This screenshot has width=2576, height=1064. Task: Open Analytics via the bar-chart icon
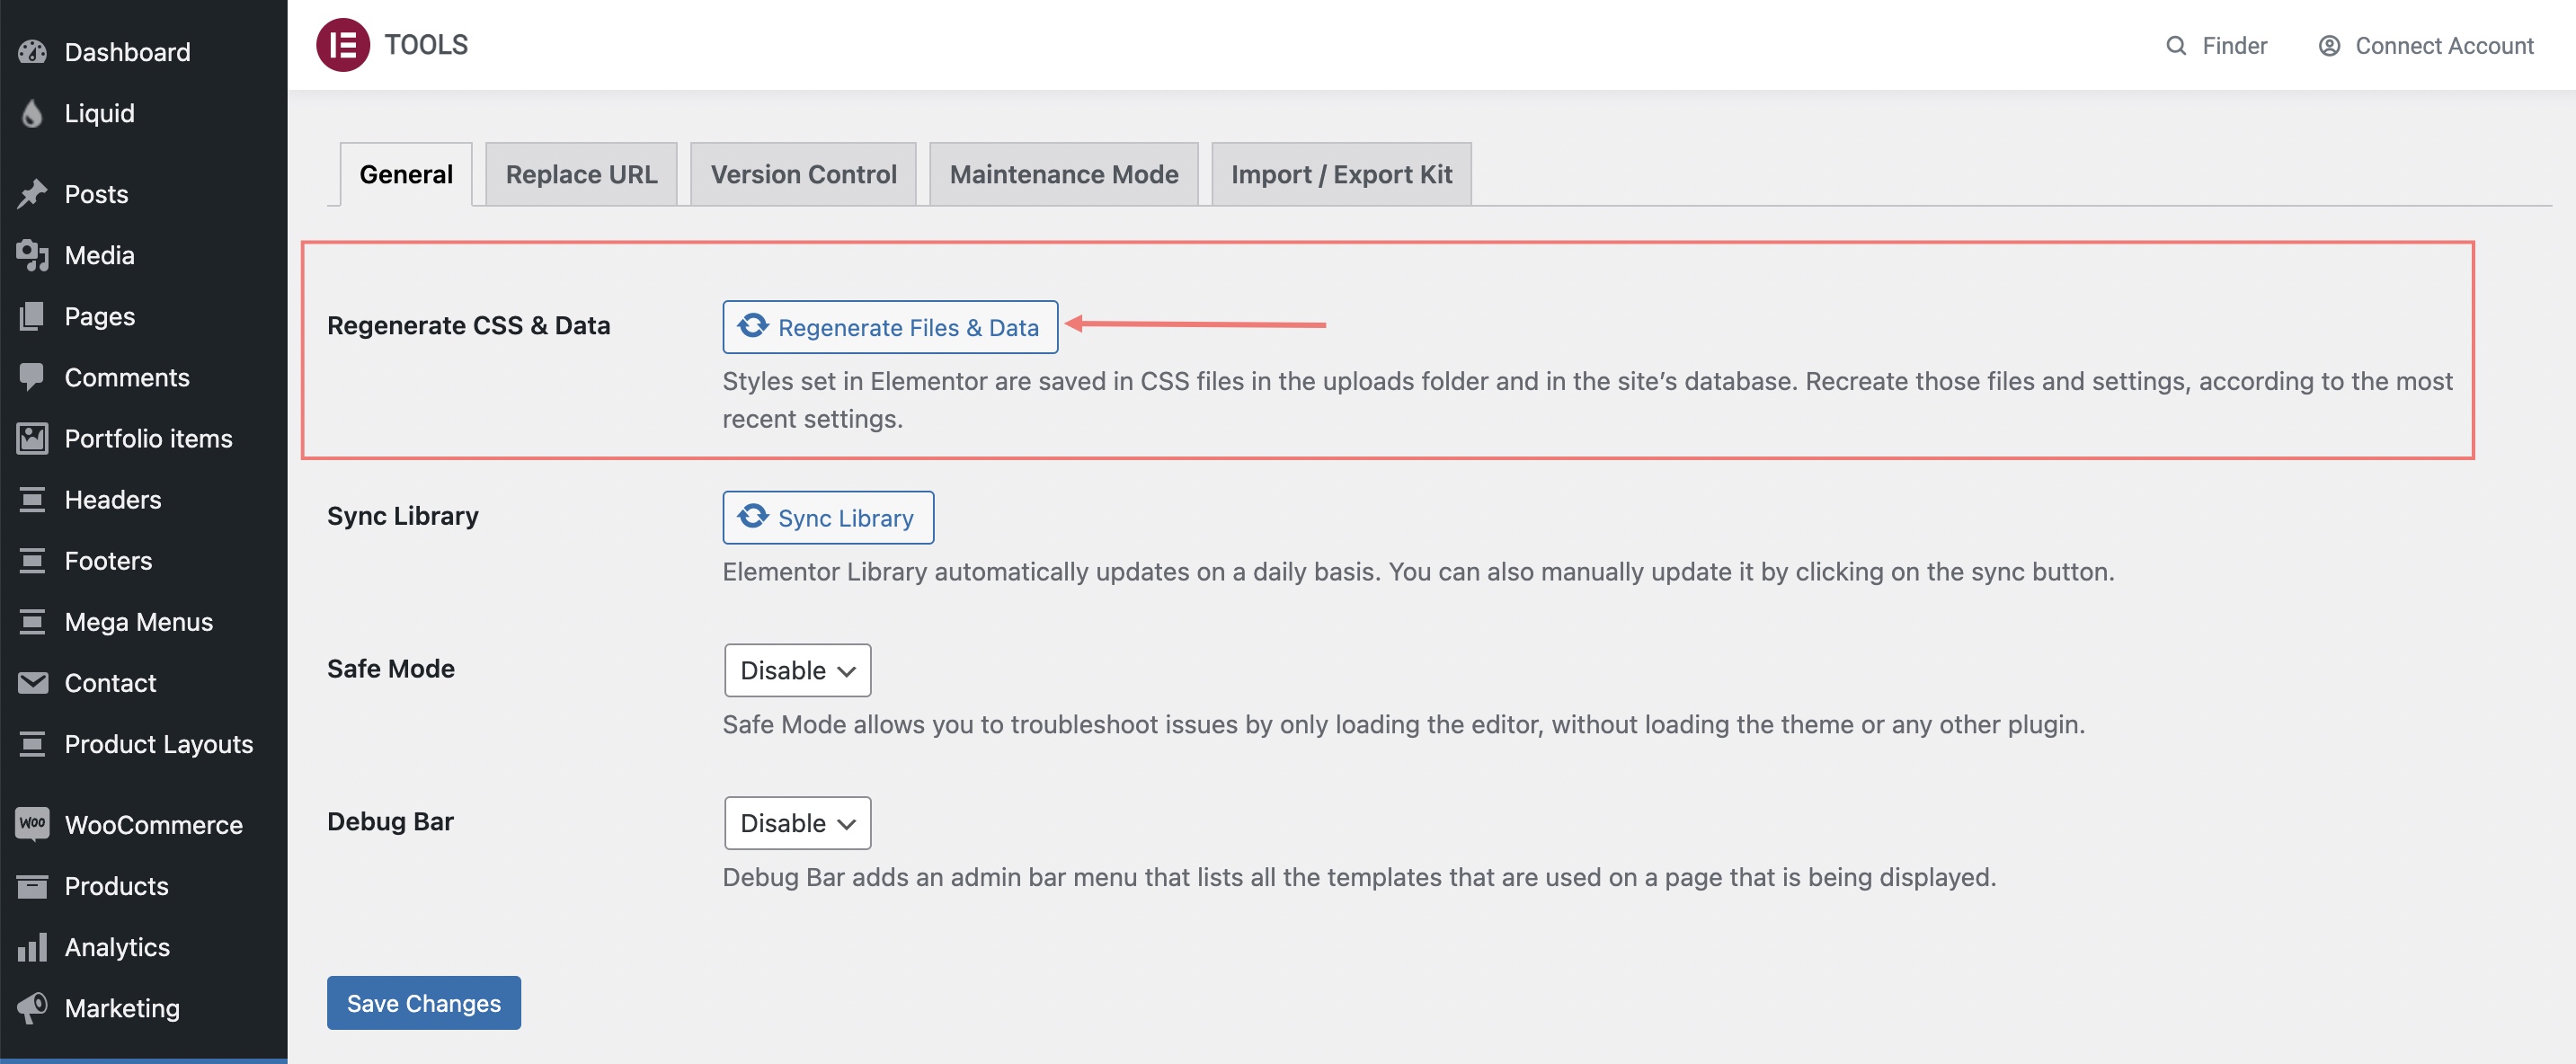tap(32, 946)
